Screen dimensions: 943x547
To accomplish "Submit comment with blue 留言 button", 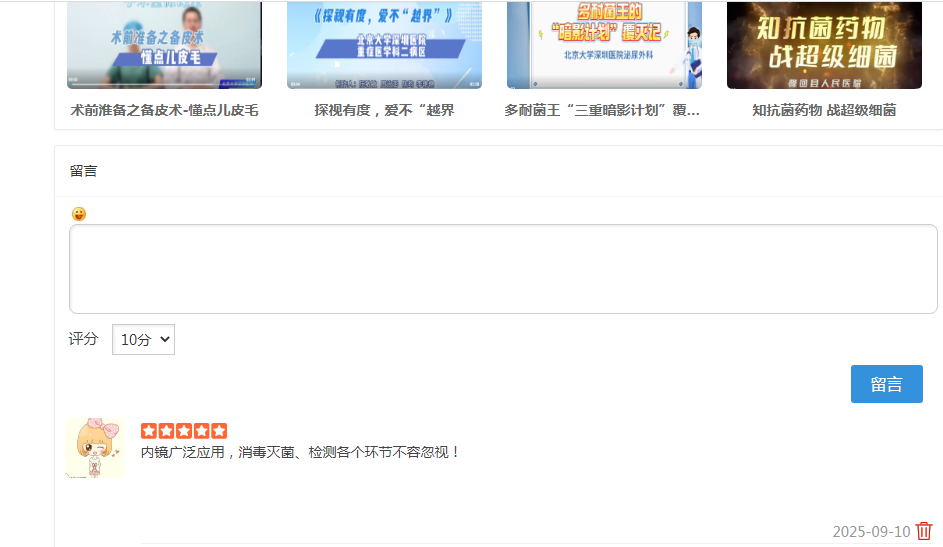I will click(x=886, y=384).
